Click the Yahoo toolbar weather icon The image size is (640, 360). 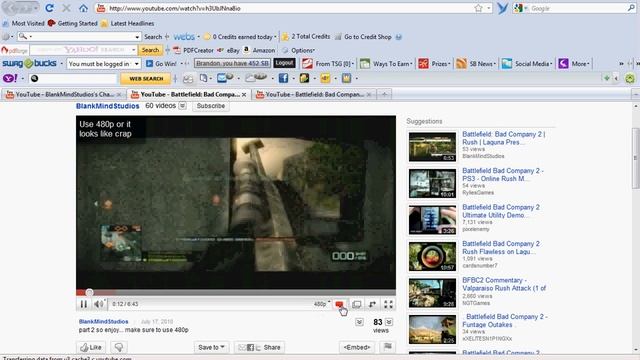pos(257,78)
